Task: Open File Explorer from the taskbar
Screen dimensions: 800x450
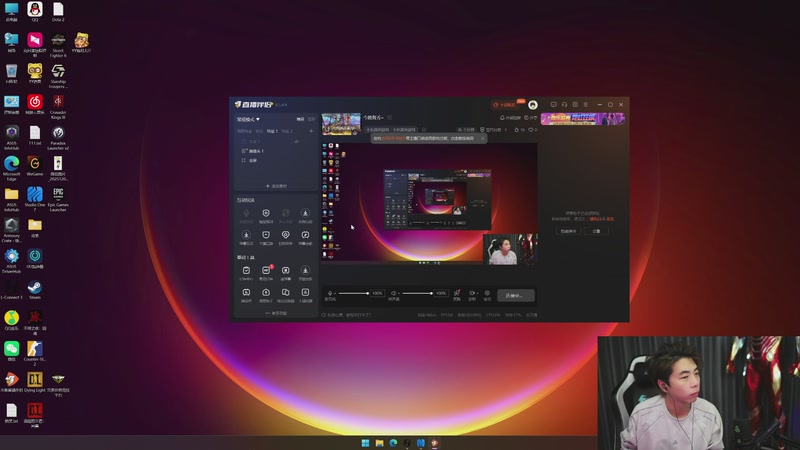Action: [x=379, y=443]
